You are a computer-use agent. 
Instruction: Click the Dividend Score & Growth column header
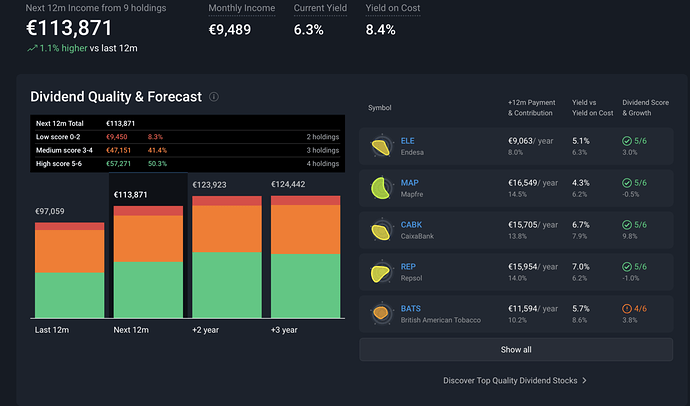[645, 108]
